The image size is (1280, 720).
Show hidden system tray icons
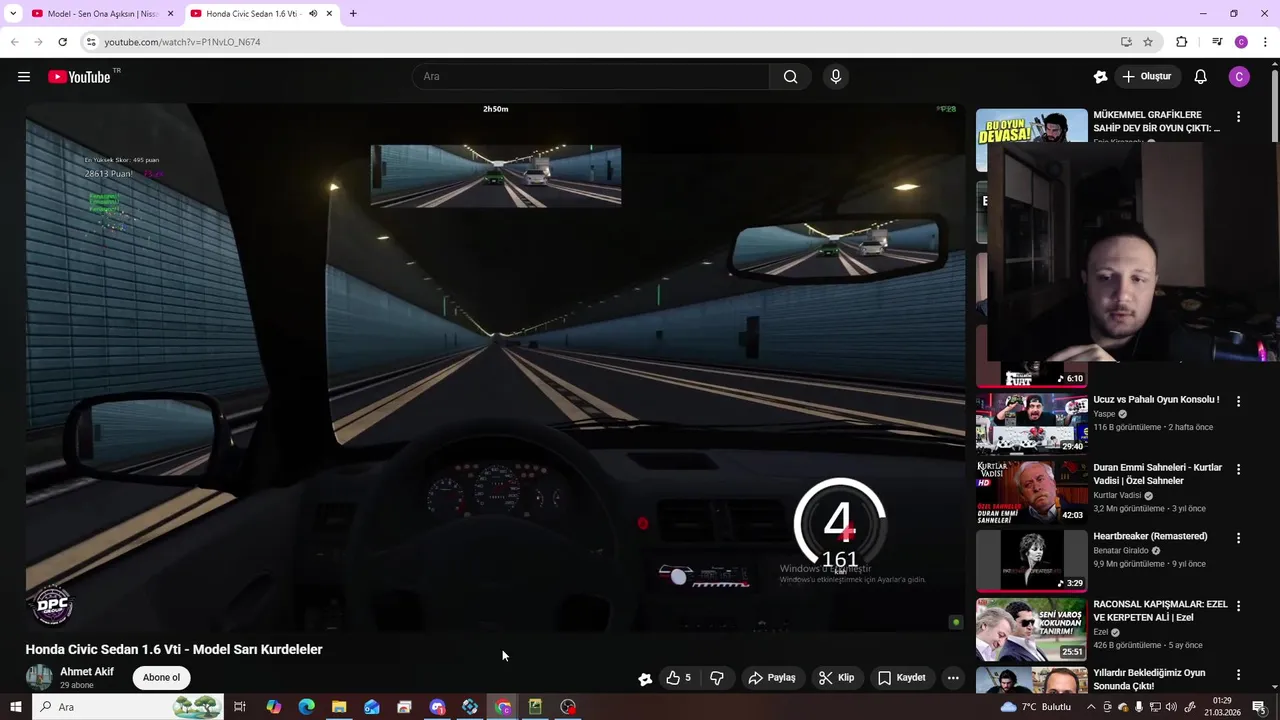point(1090,707)
